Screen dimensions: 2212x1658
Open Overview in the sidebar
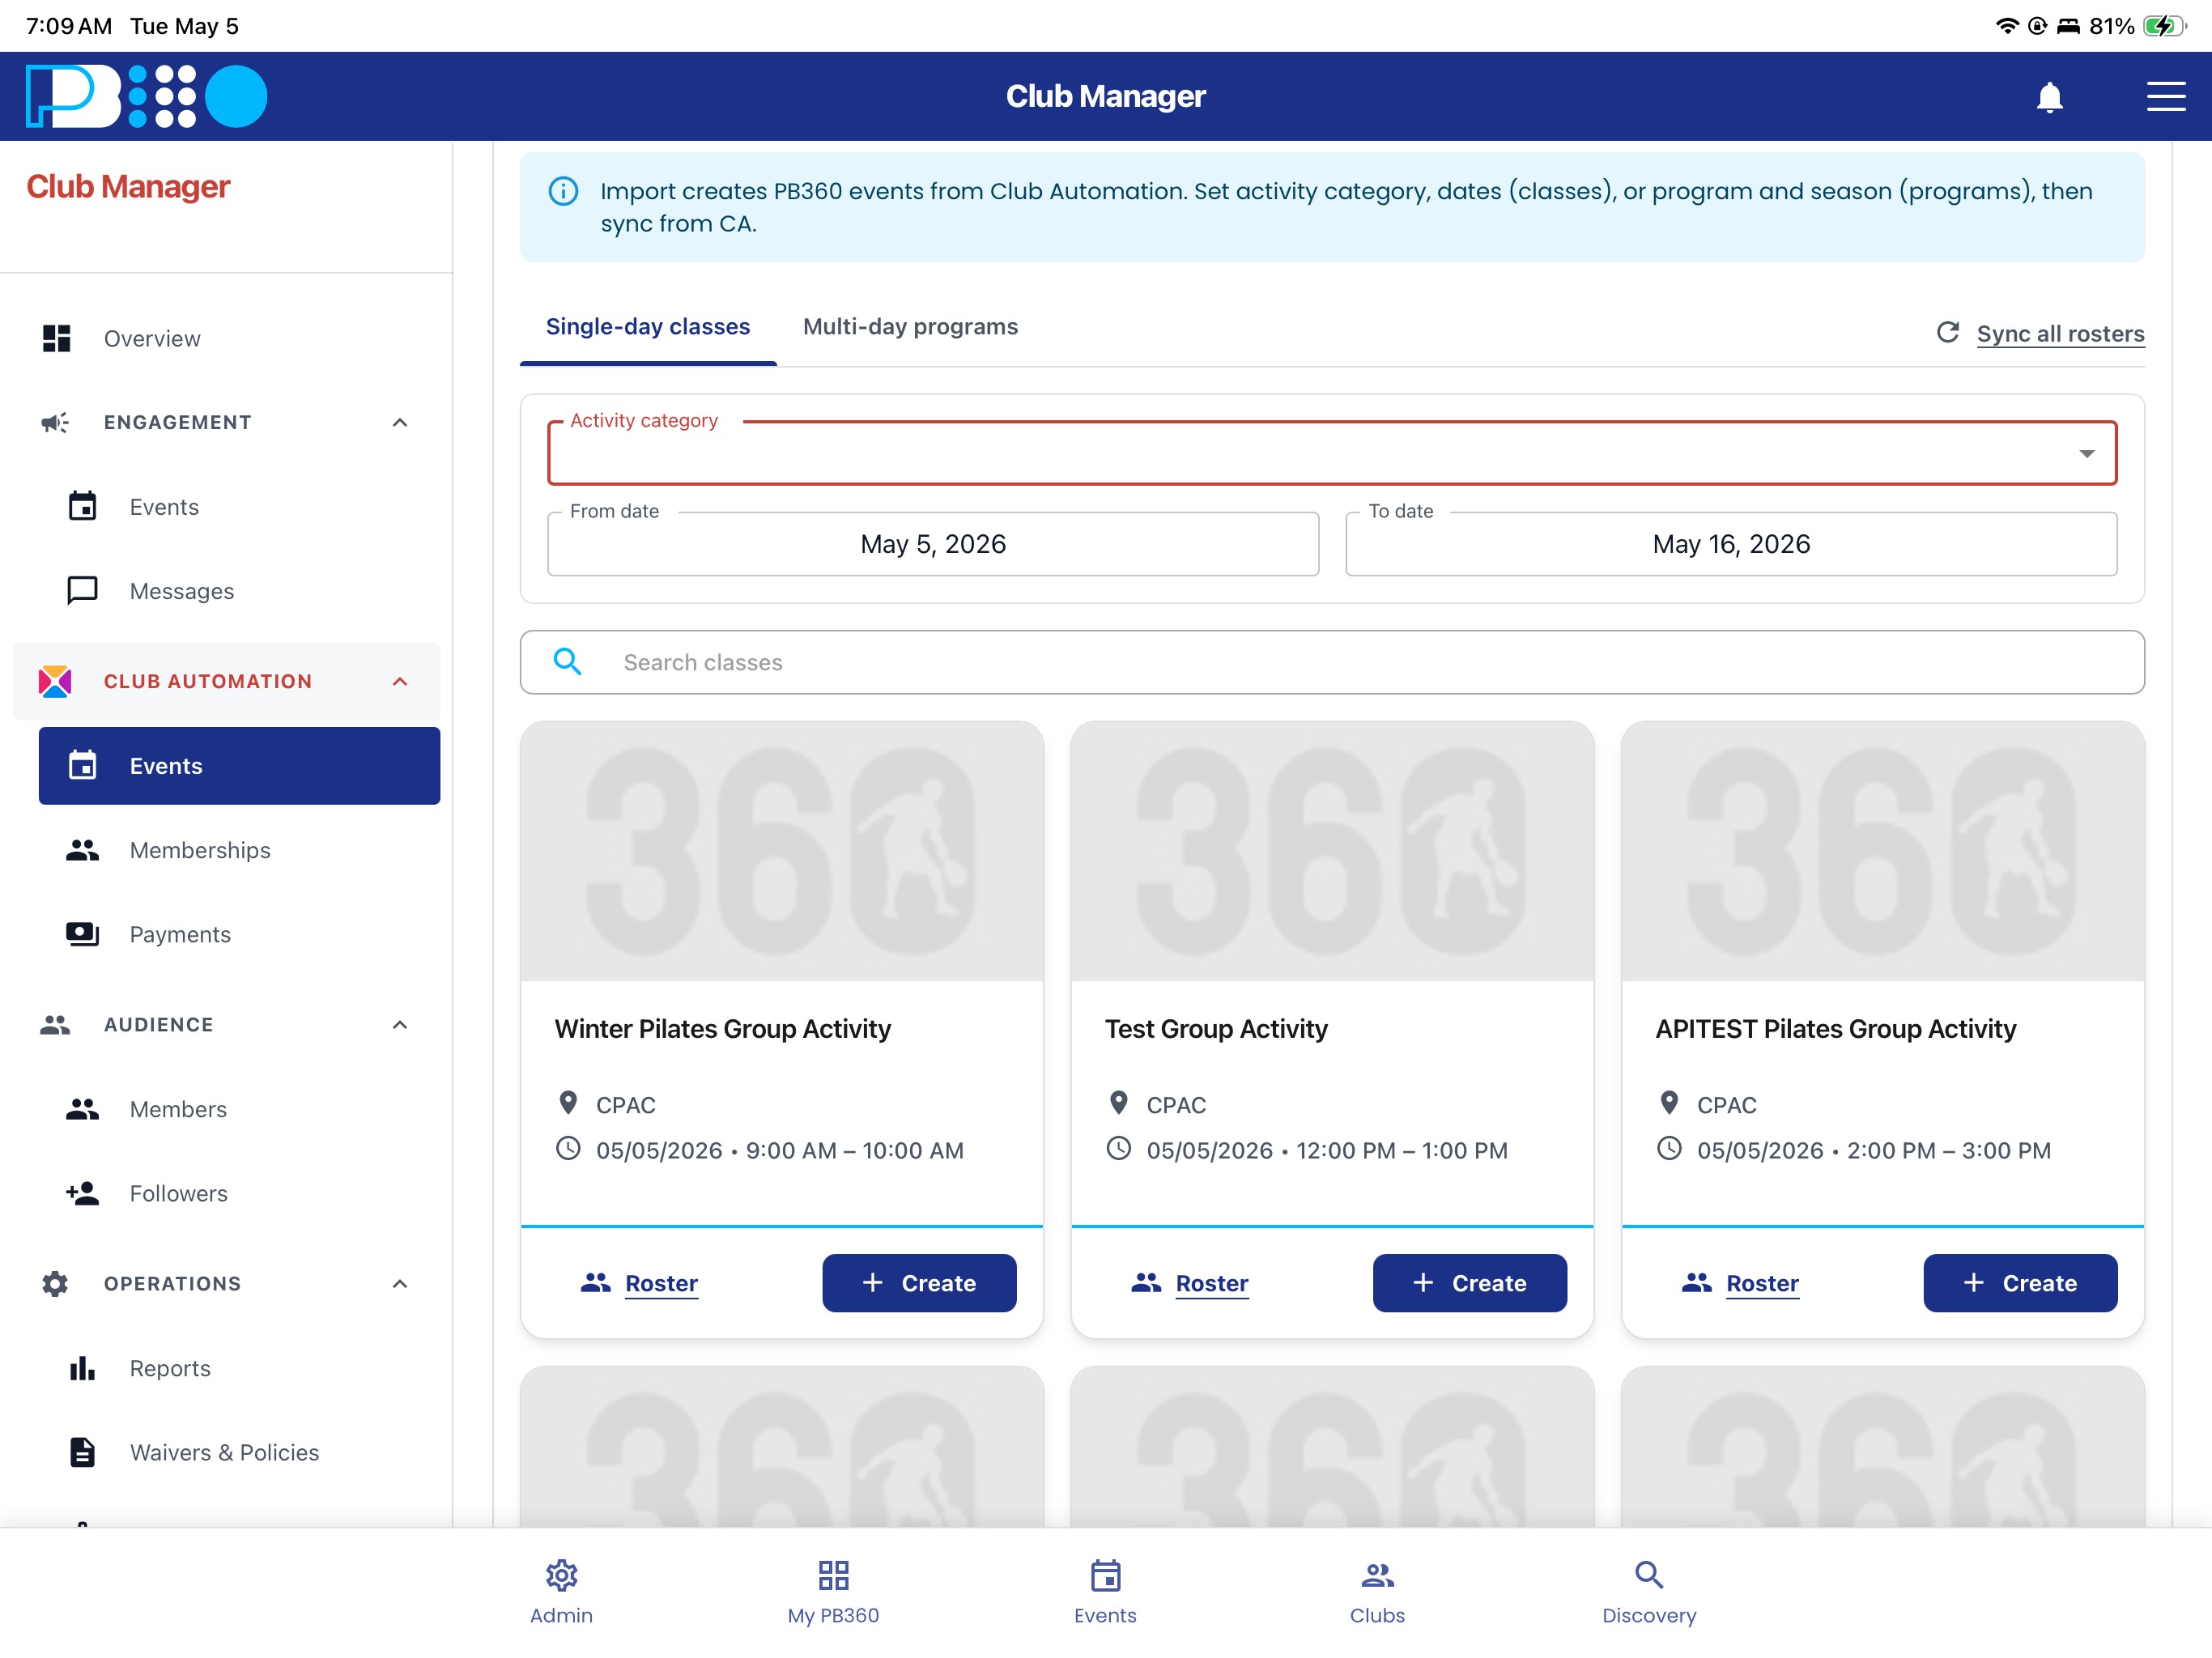pos(226,338)
